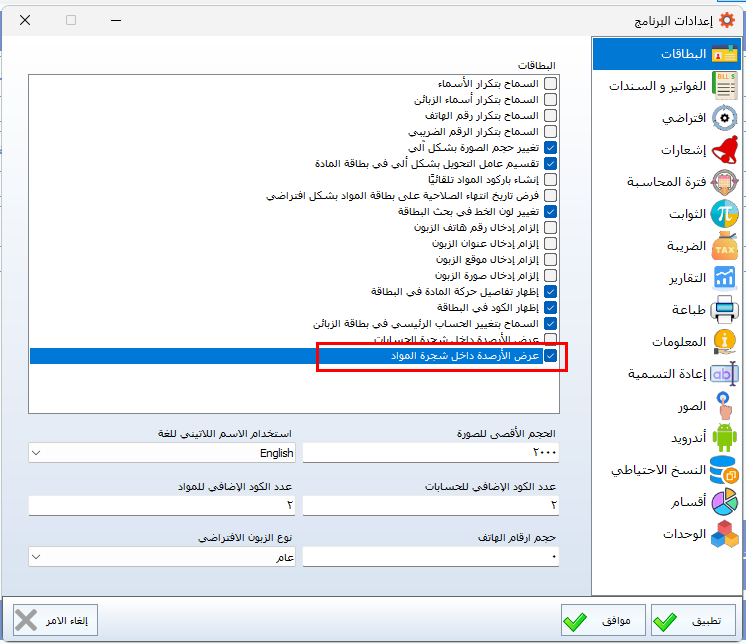This screenshot has width=746, height=644.
Task: Open the الثوابت pi icon
Action: pos(725,214)
